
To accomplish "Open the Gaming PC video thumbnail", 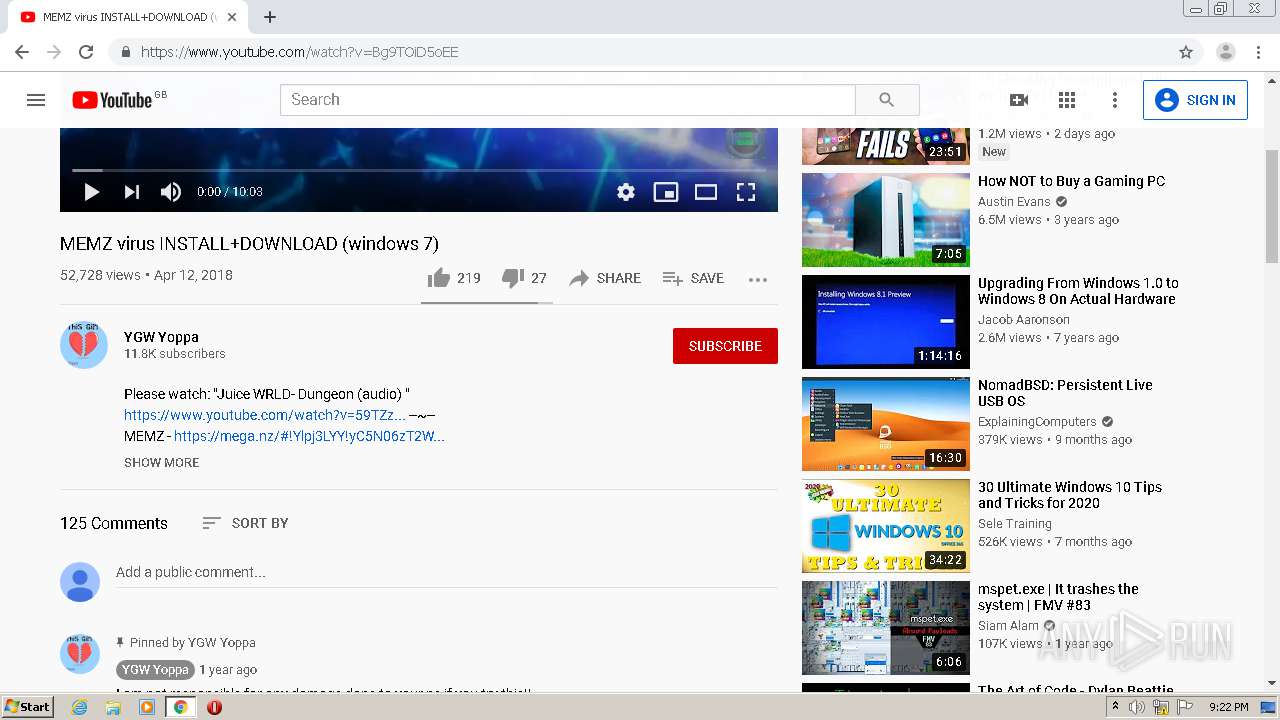I will (x=886, y=220).
